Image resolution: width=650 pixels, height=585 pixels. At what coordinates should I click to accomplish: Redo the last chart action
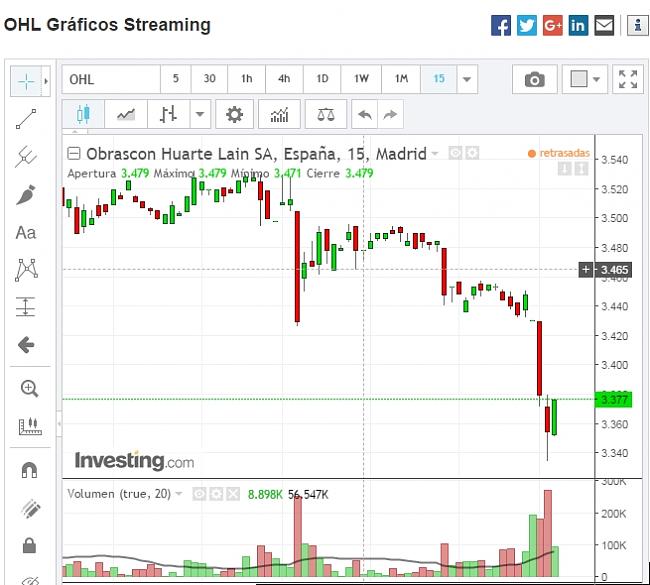tap(390, 114)
